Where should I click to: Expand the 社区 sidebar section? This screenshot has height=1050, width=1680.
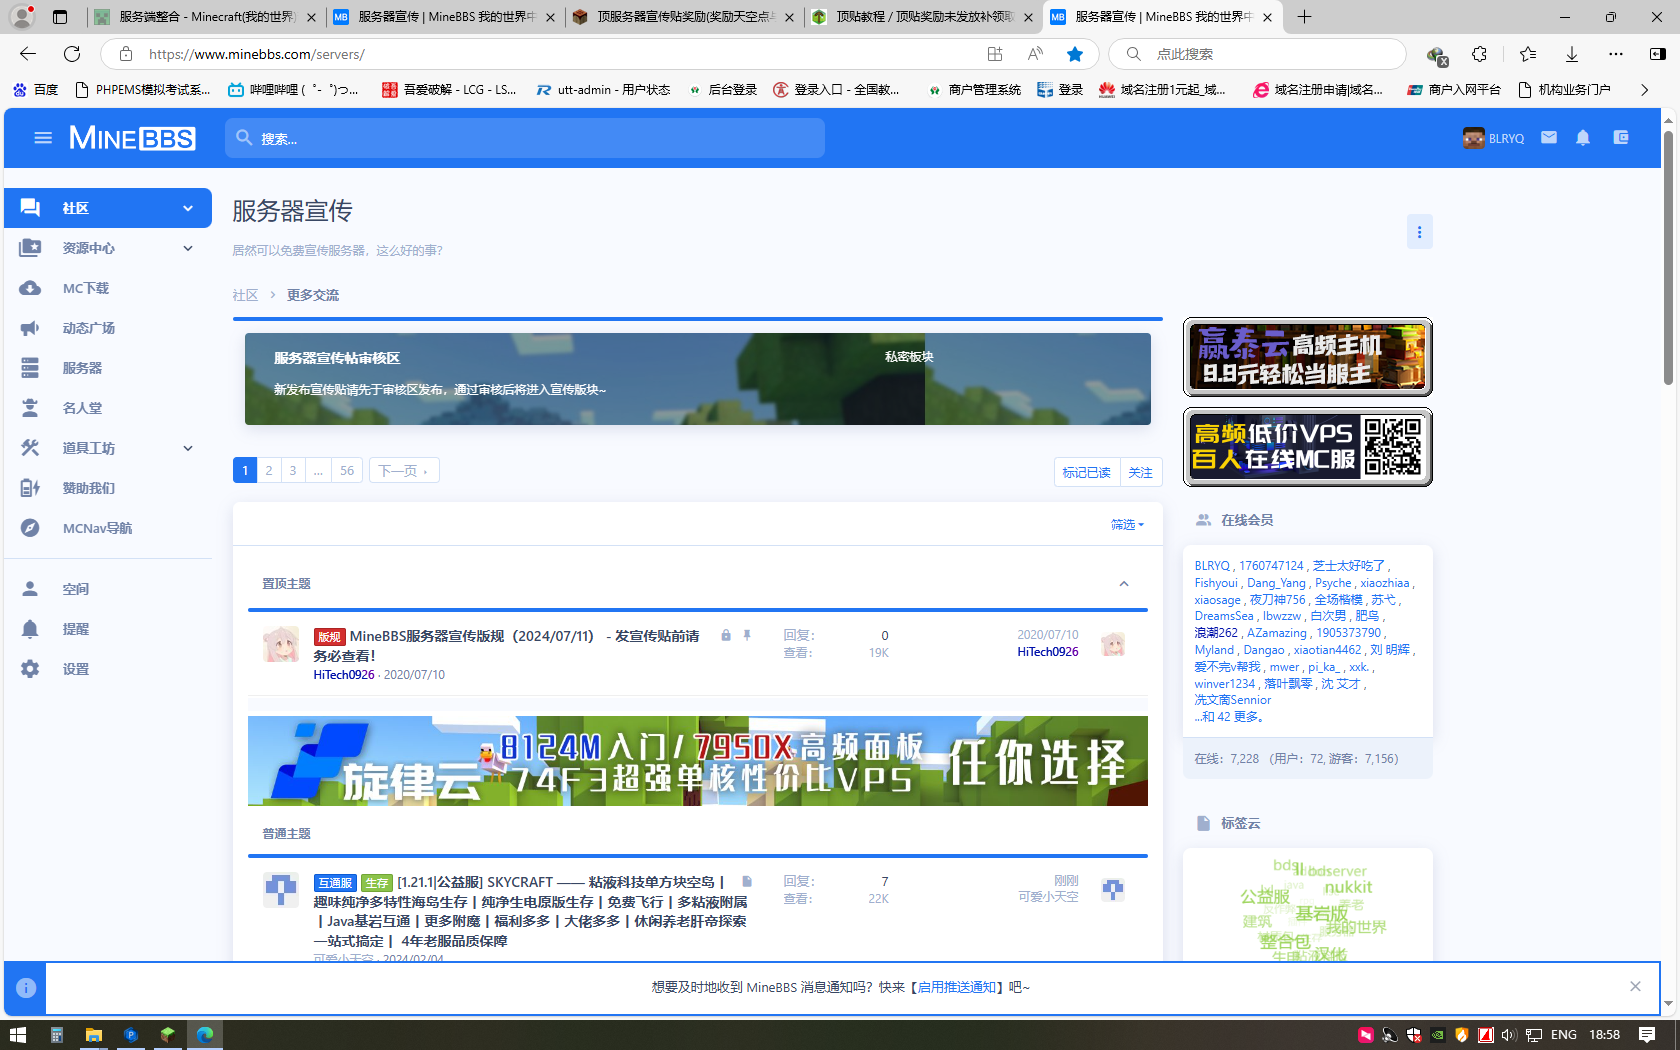coord(188,208)
